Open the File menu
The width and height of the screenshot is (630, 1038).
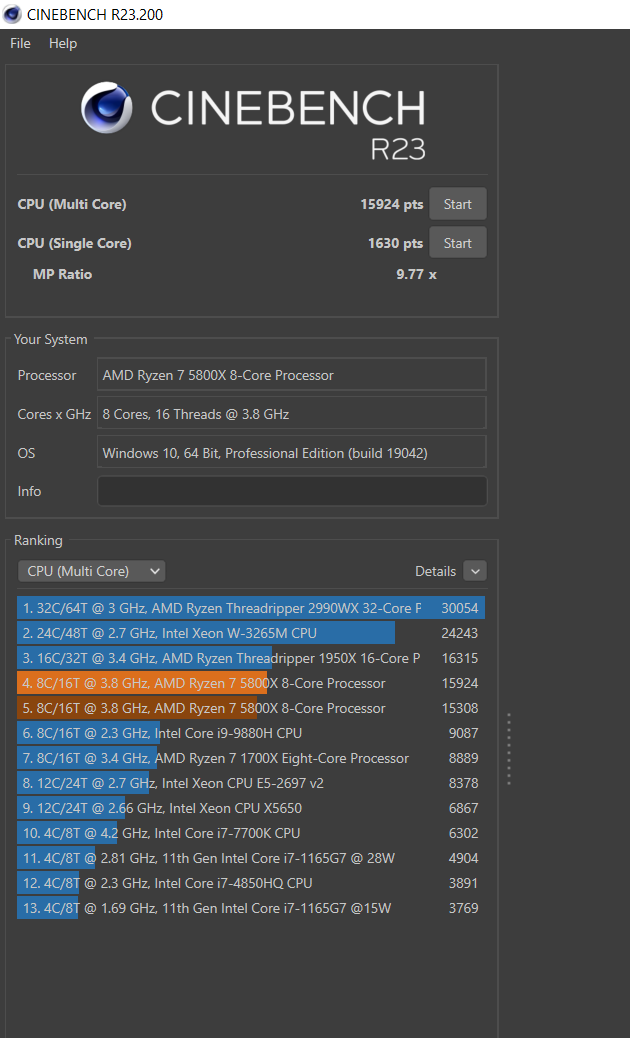[x=21, y=44]
